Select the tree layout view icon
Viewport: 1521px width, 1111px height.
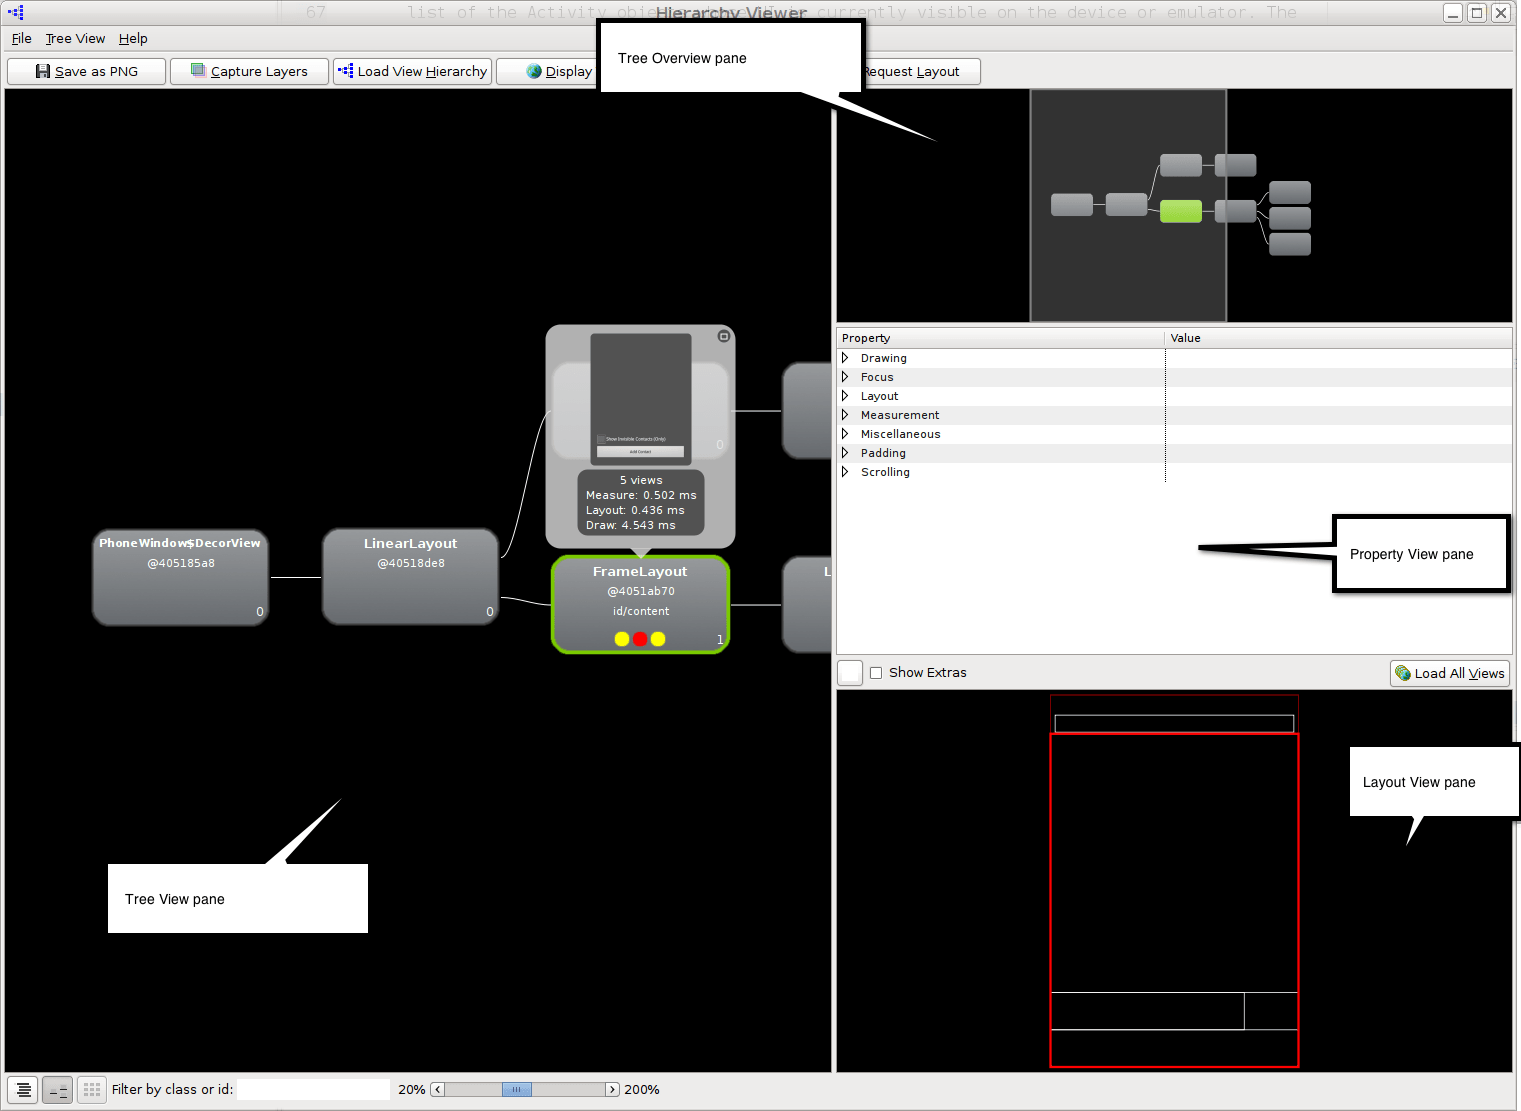pos(22,1089)
